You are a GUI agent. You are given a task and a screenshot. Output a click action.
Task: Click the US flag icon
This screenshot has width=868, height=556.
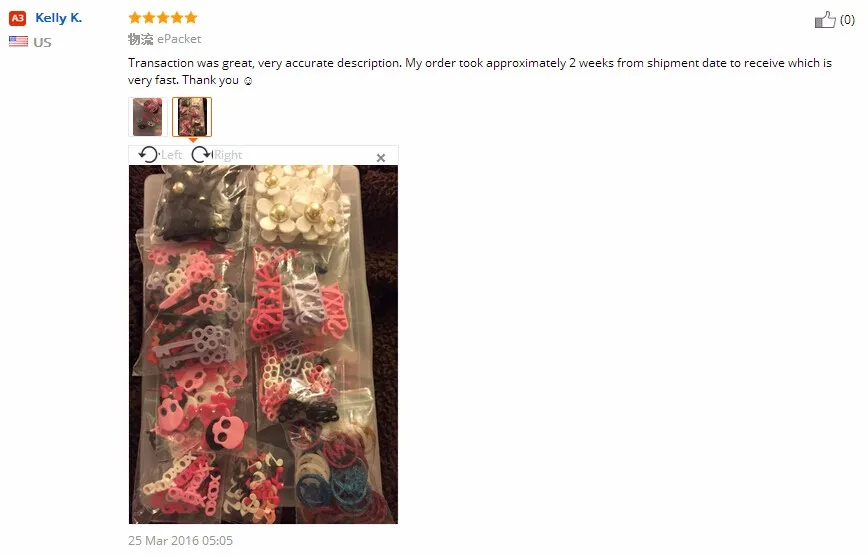click(18, 42)
